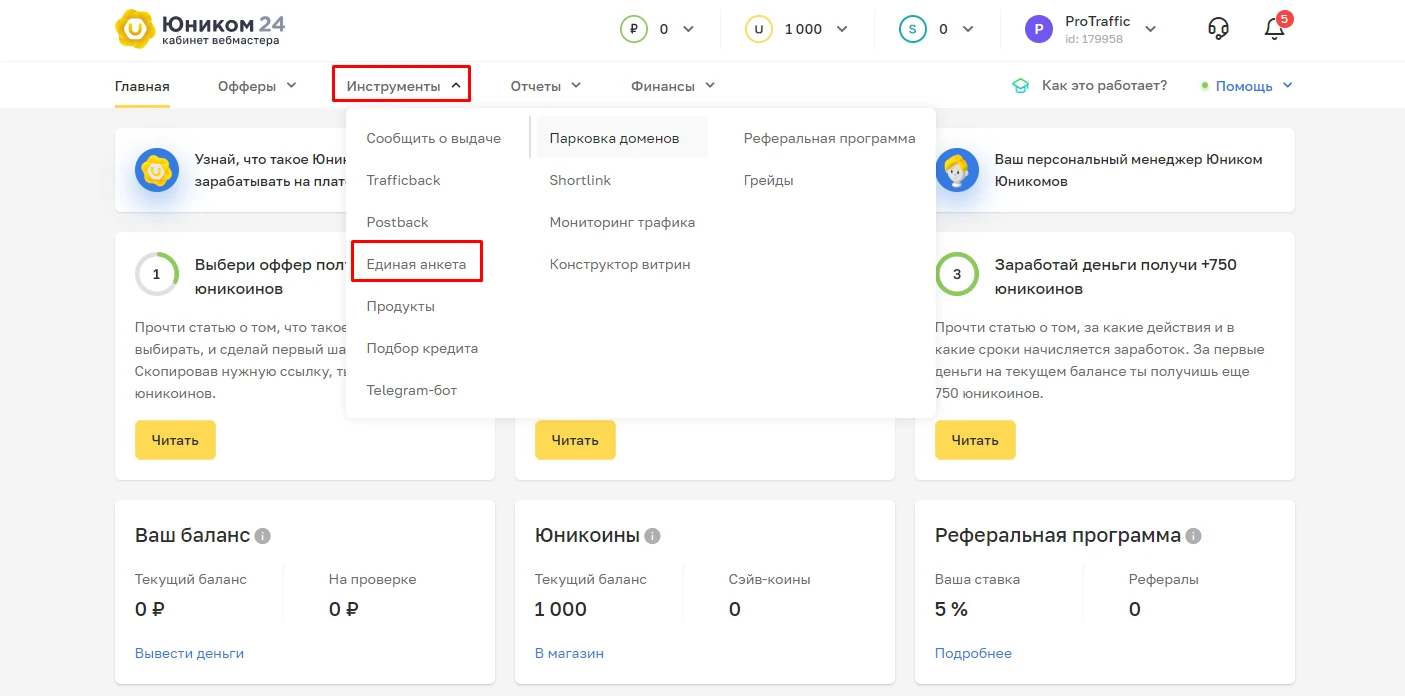Click the ProTraffic account name
The width and height of the screenshot is (1405, 696).
click(1097, 21)
